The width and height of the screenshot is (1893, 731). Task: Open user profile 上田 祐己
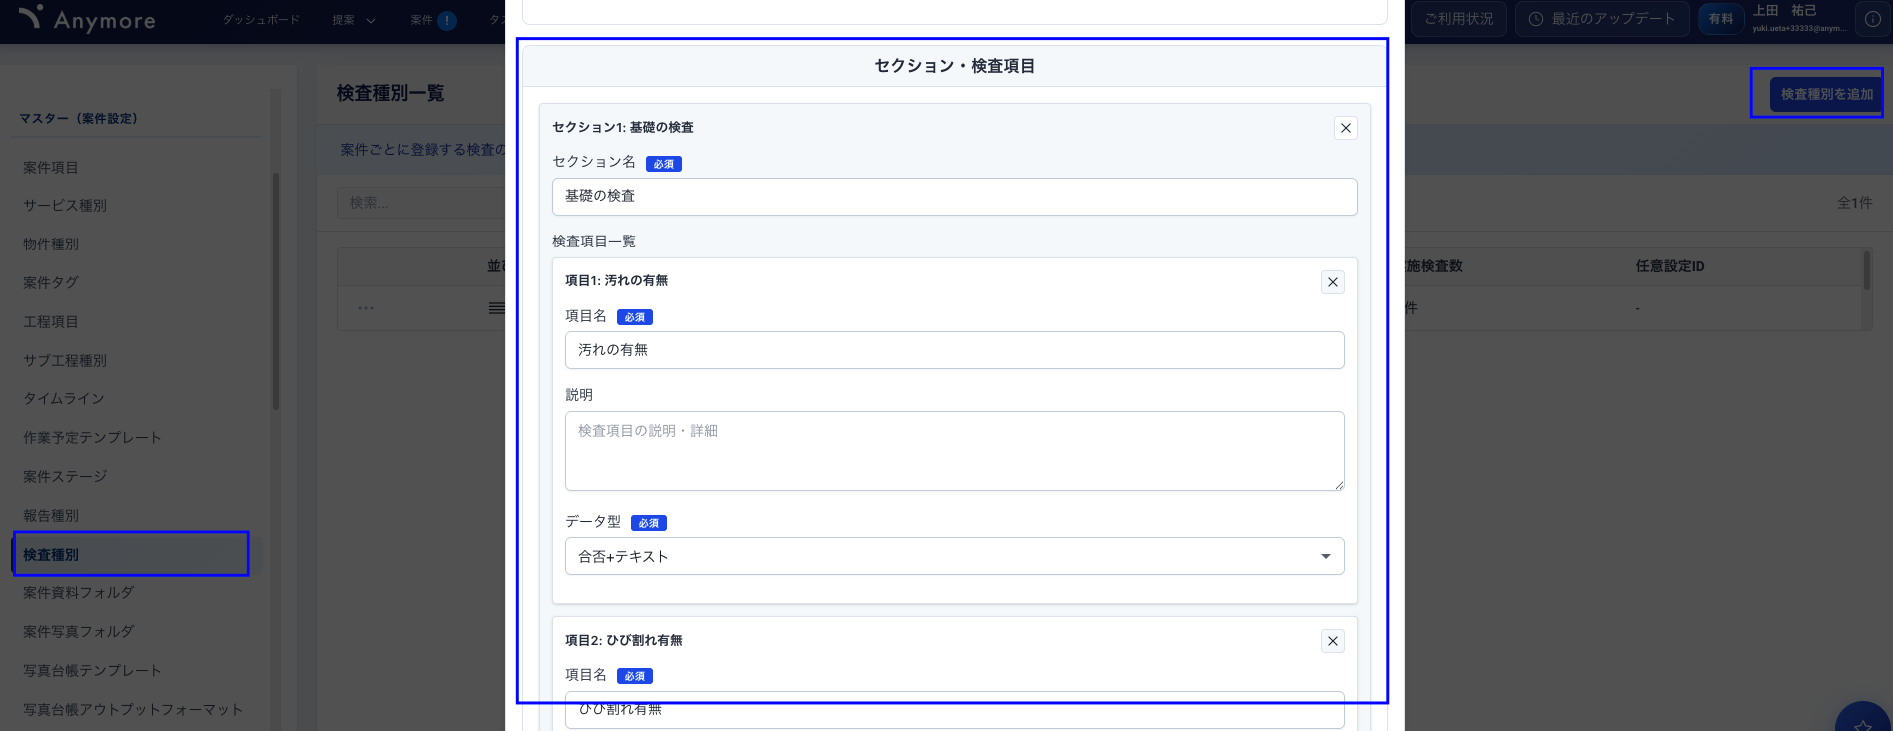tap(1798, 18)
